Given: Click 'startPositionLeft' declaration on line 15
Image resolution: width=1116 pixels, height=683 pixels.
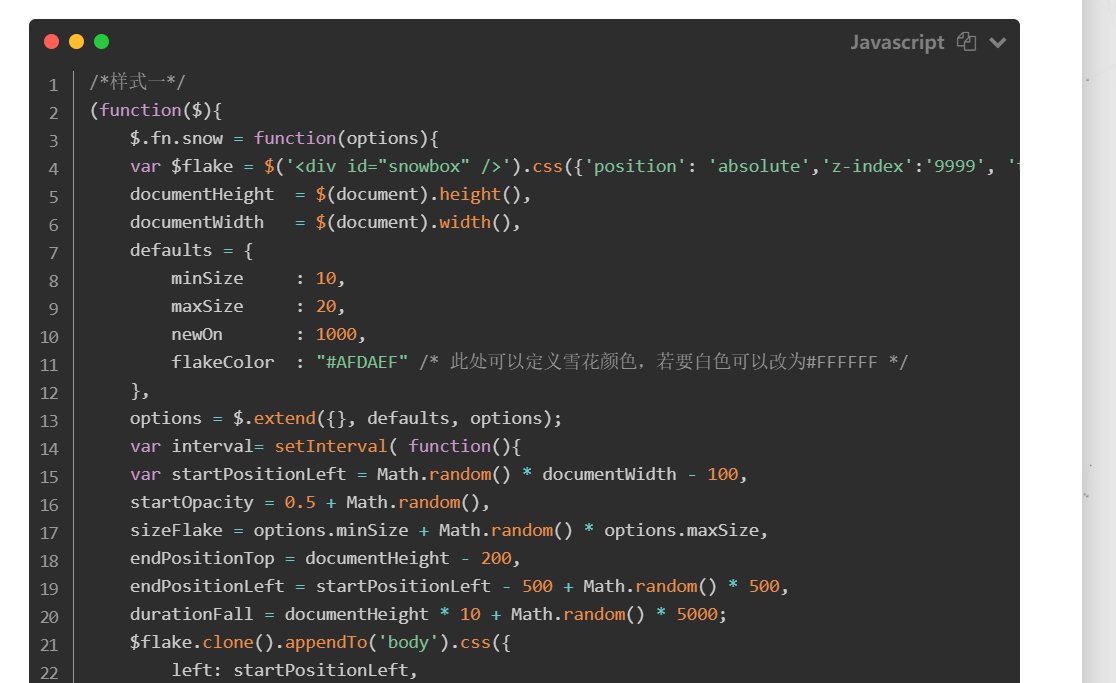Looking at the screenshot, I should click(258, 475).
